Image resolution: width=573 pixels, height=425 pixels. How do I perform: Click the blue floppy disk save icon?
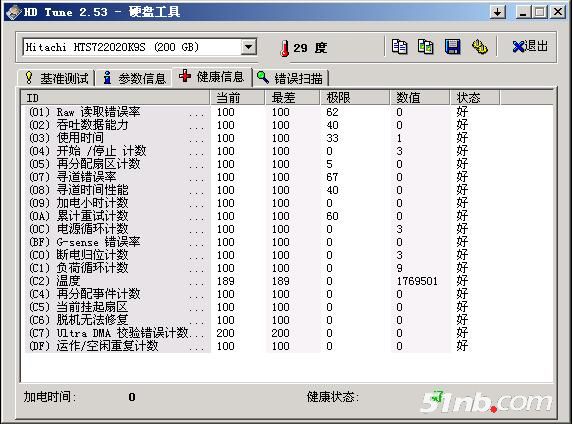pyautogui.click(x=452, y=47)
